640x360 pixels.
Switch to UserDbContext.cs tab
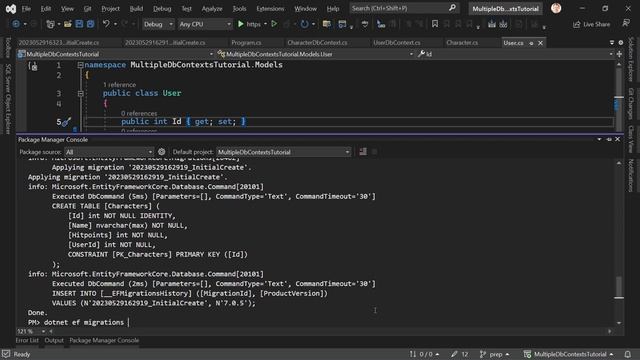pos(397,42)
